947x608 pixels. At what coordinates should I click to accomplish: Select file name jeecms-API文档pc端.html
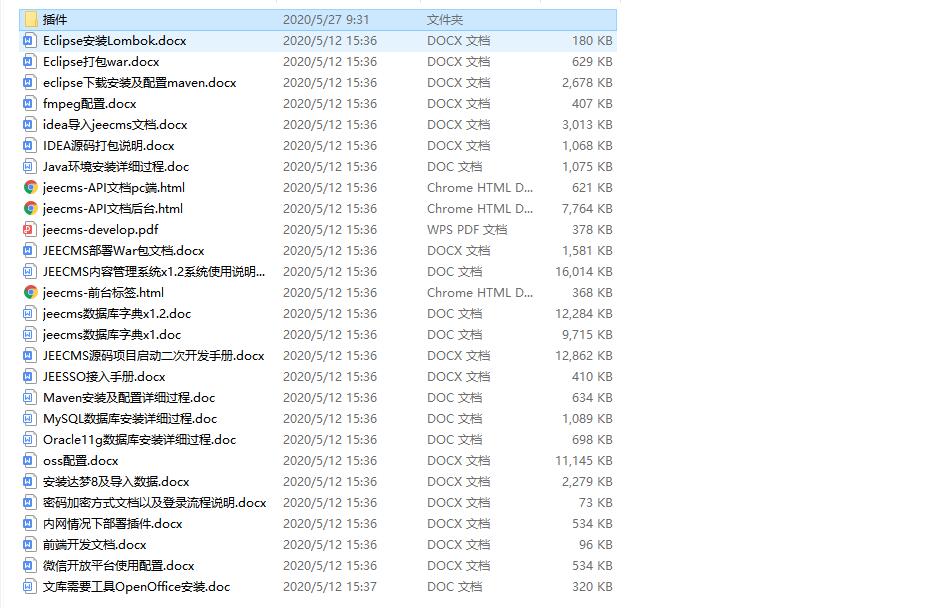[x=114, y=188]
